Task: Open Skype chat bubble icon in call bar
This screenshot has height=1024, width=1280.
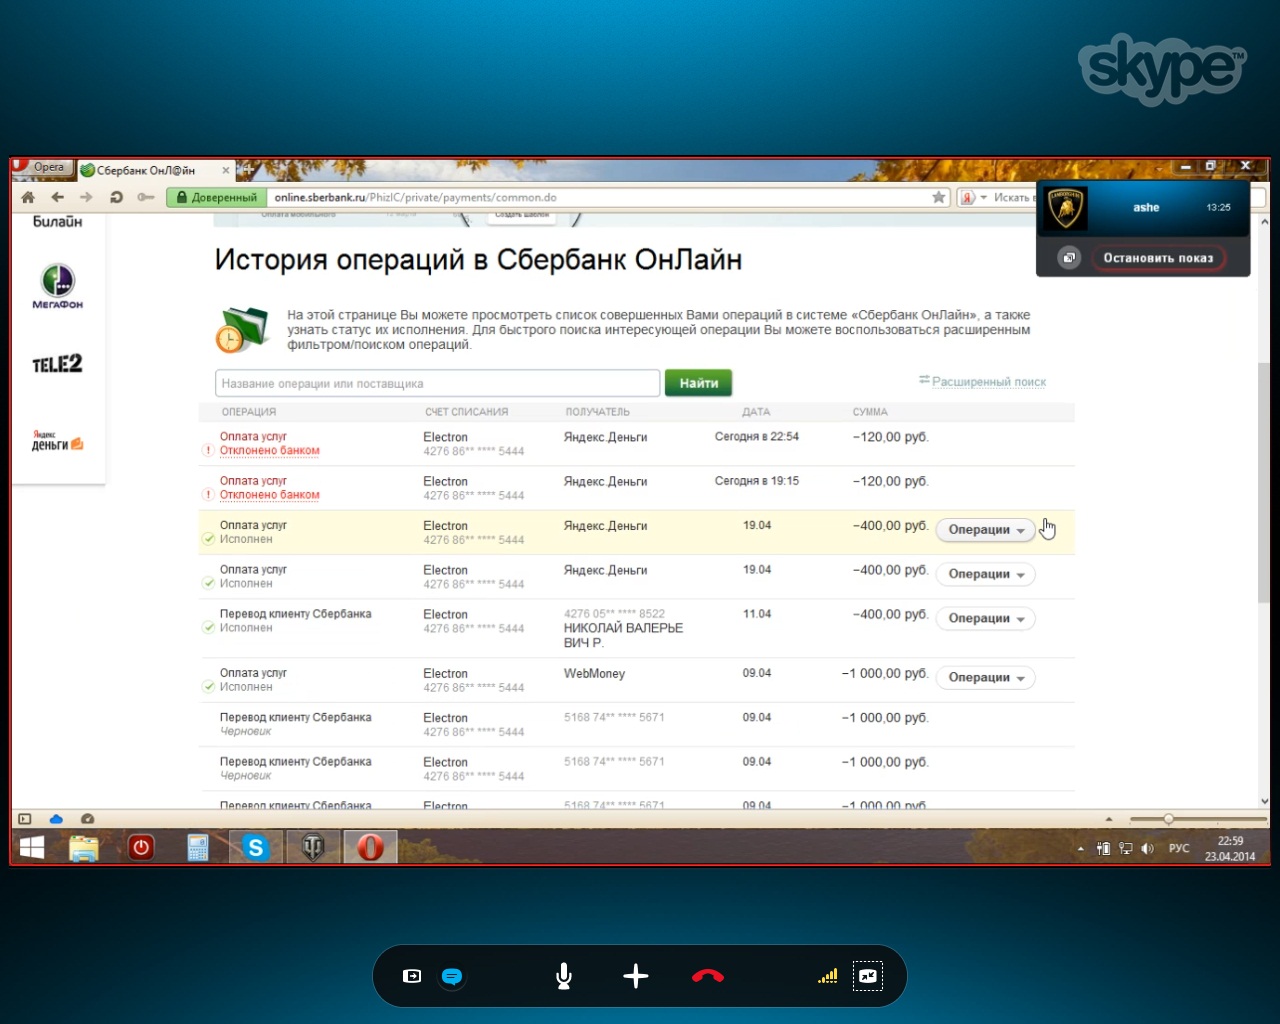Action: pyautogui.click(x=452, y=976)
